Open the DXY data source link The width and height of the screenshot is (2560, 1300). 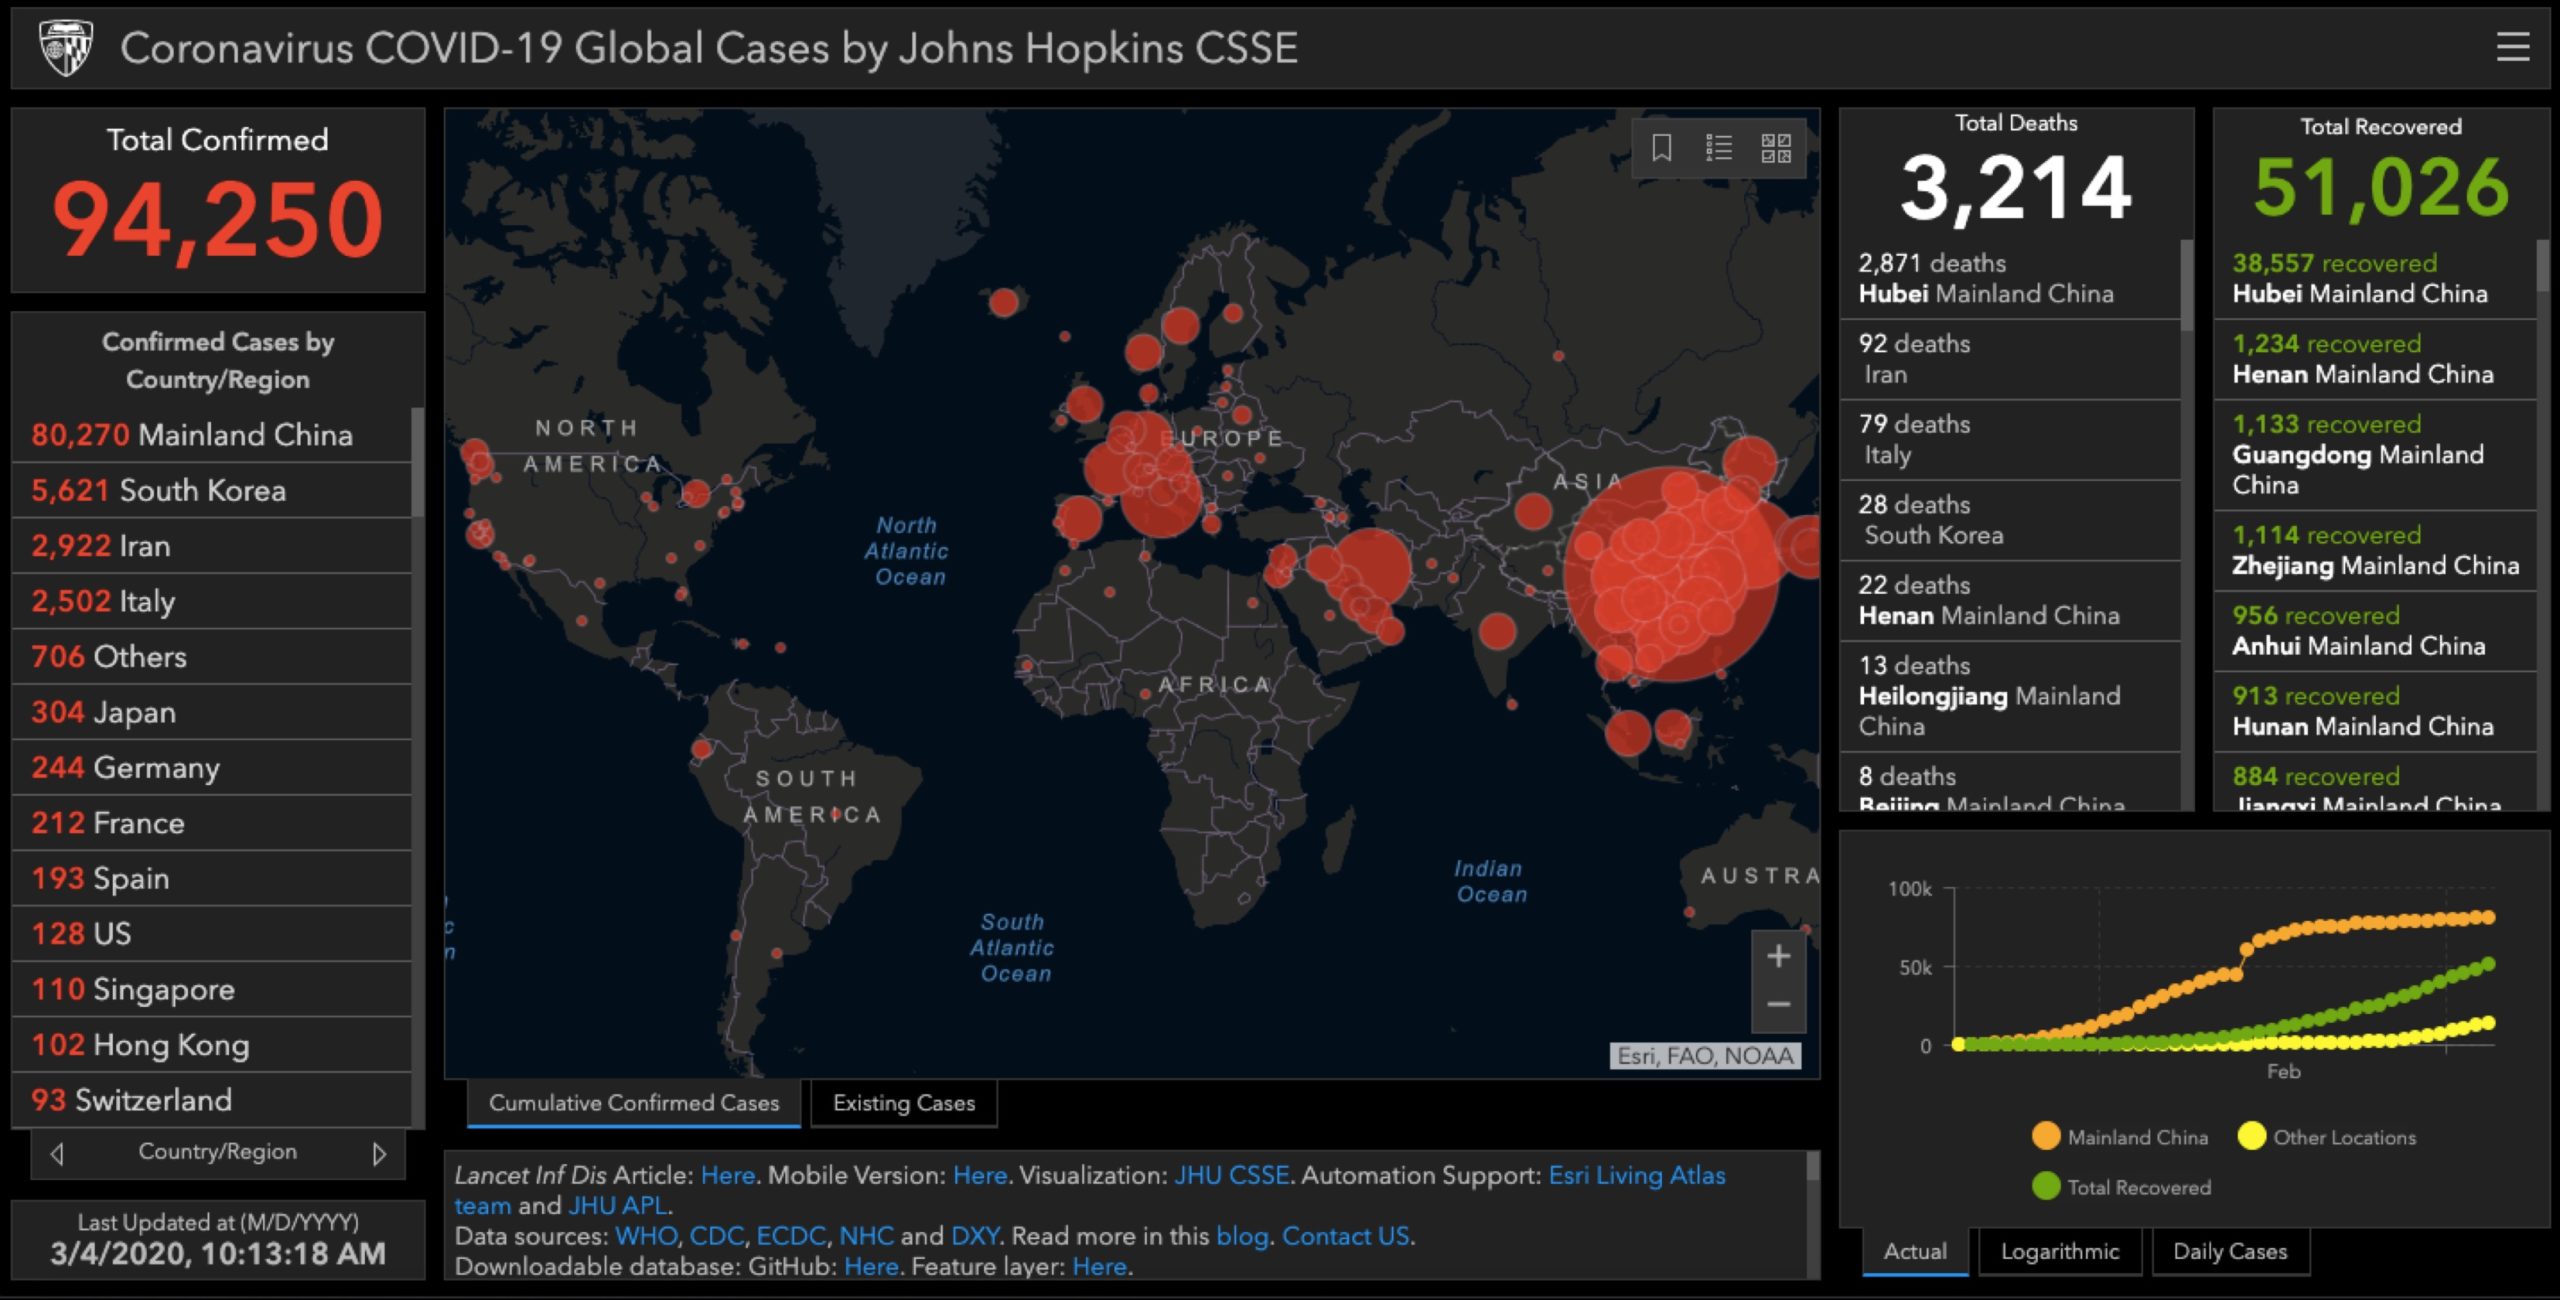(x=975, y=1236)
